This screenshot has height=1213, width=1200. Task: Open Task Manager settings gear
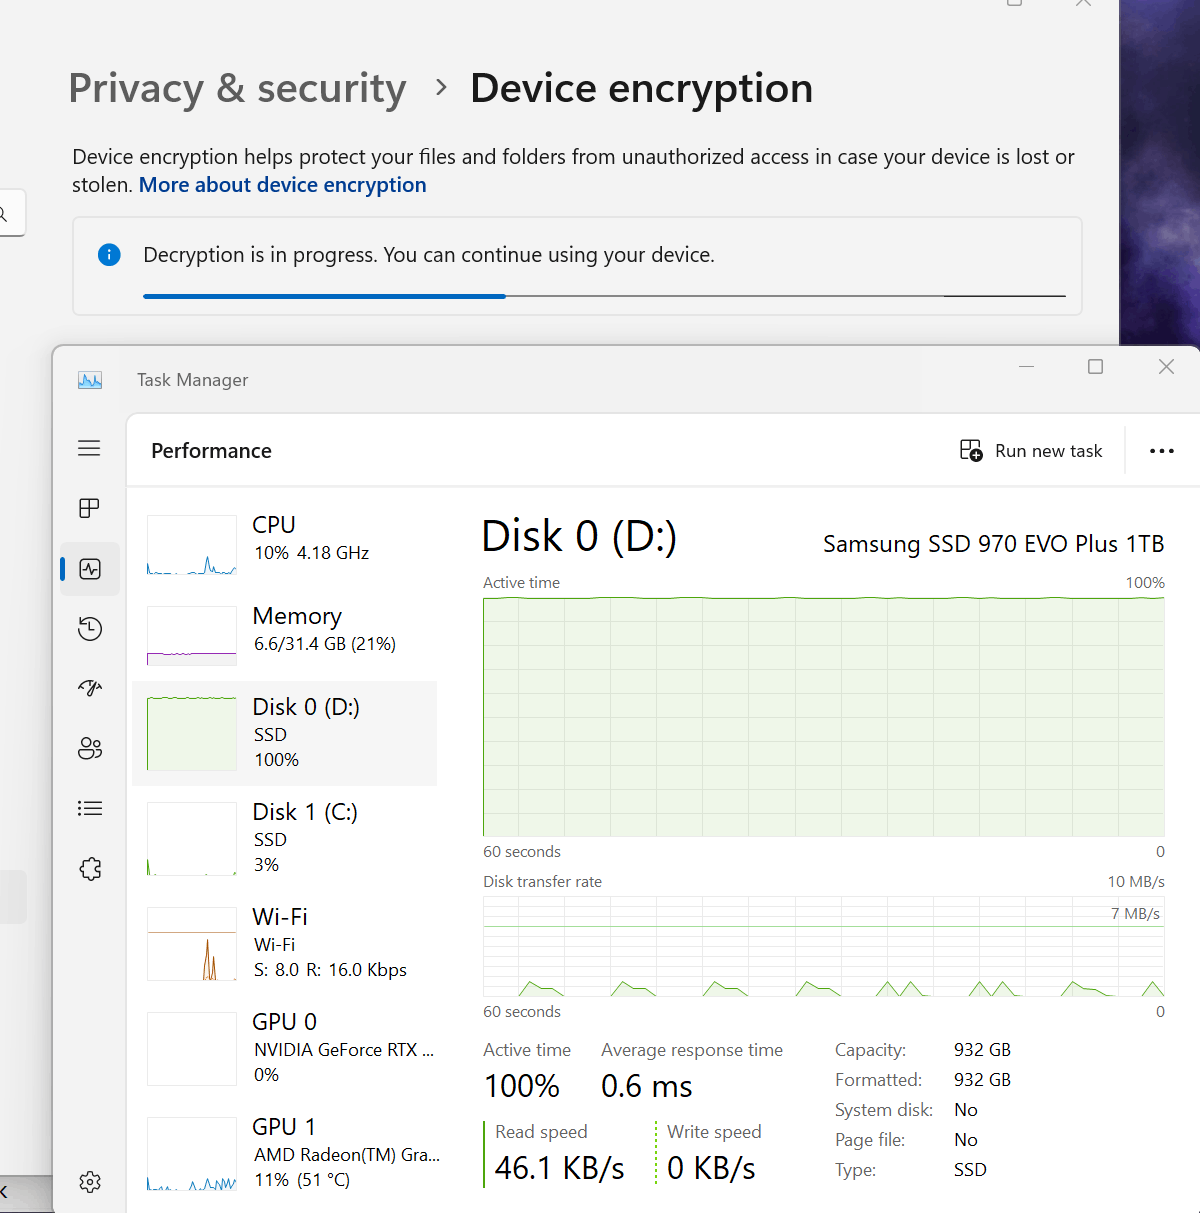[90, 1182]
